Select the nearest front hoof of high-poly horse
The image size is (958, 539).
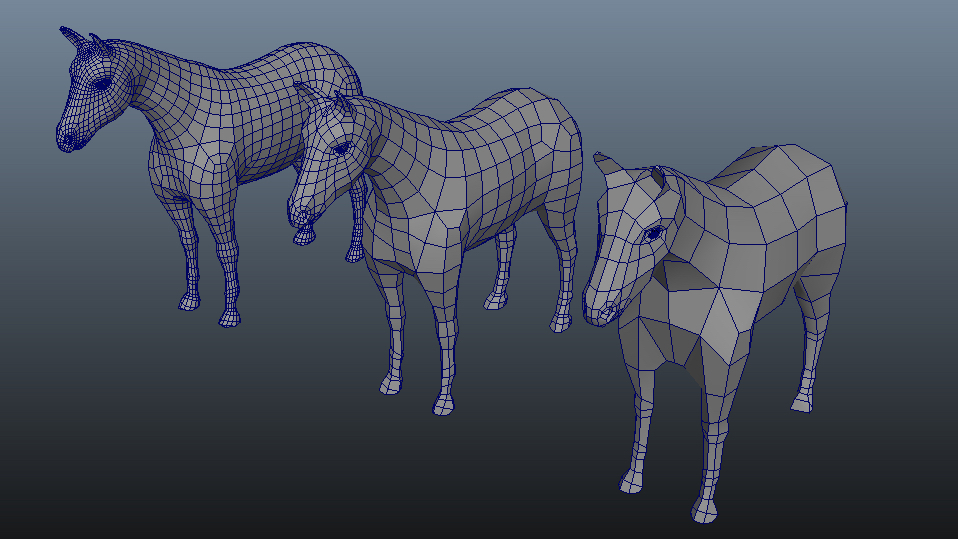click(229, 318)
